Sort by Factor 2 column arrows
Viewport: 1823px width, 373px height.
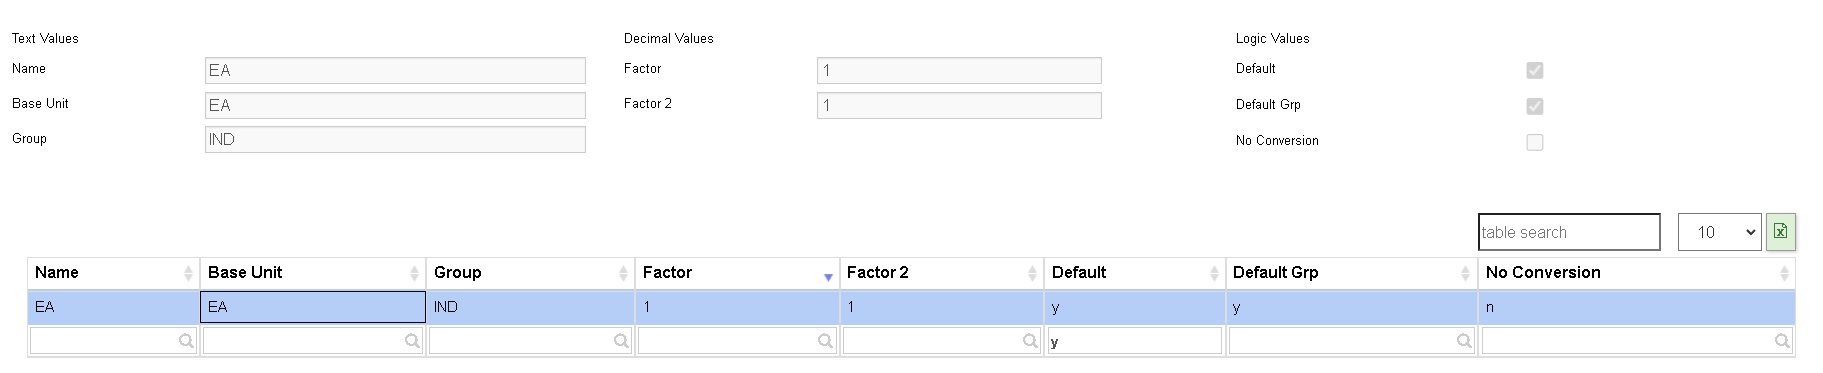1032,273
